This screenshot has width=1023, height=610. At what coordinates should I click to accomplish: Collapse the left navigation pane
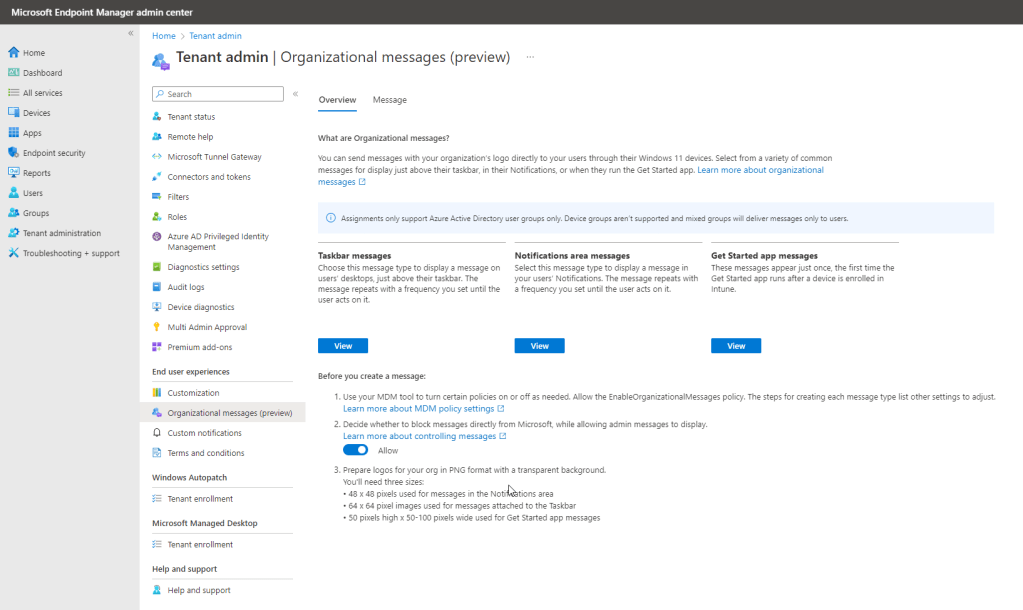click(131, 31)
